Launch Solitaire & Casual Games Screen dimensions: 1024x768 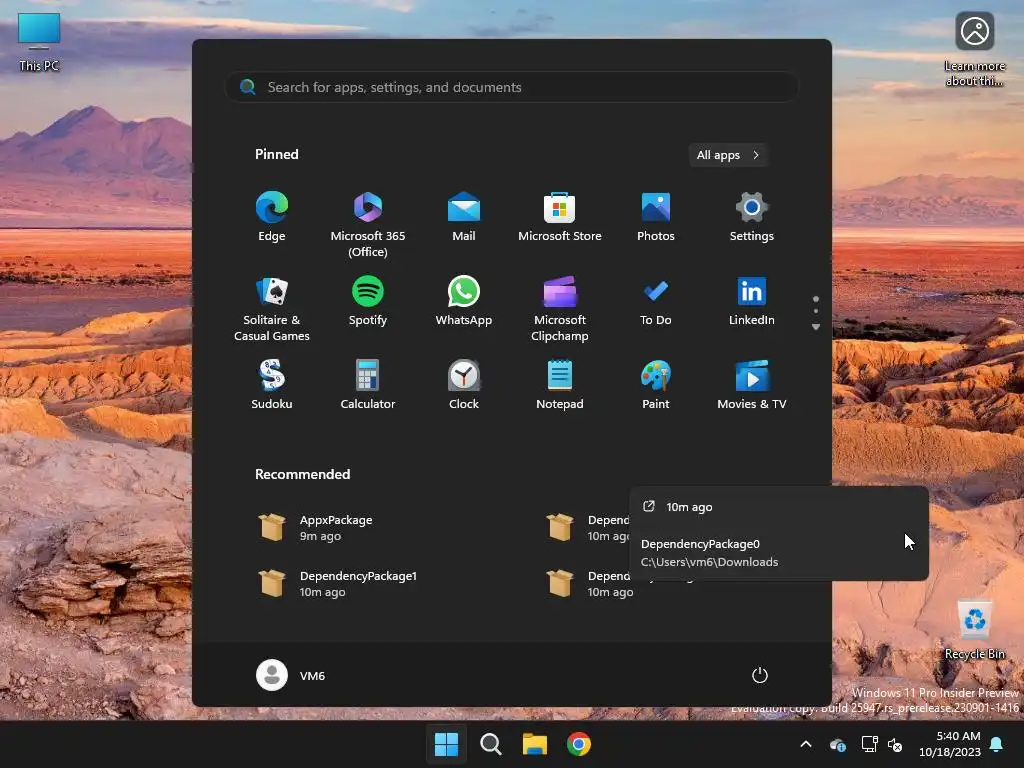point(272,308)
